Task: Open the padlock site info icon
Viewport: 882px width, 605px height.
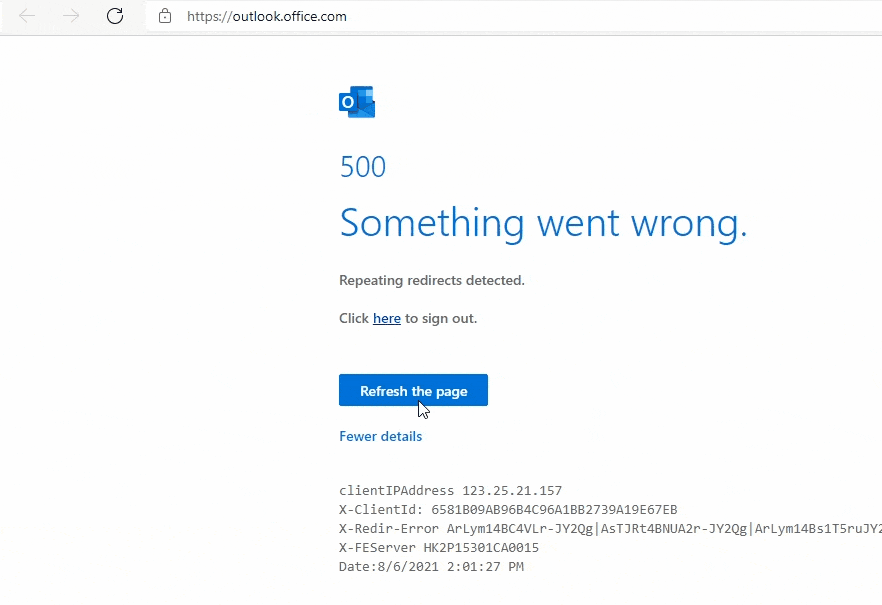Action: 165,16
